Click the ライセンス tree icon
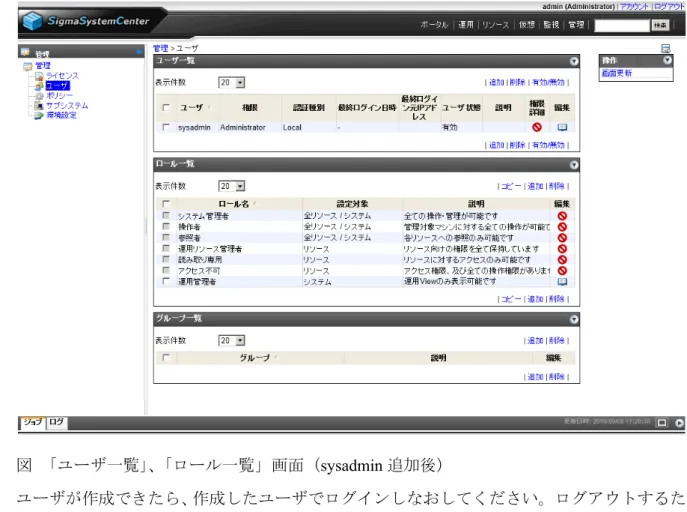Viewport: 687px width, 512px height. 39,76
